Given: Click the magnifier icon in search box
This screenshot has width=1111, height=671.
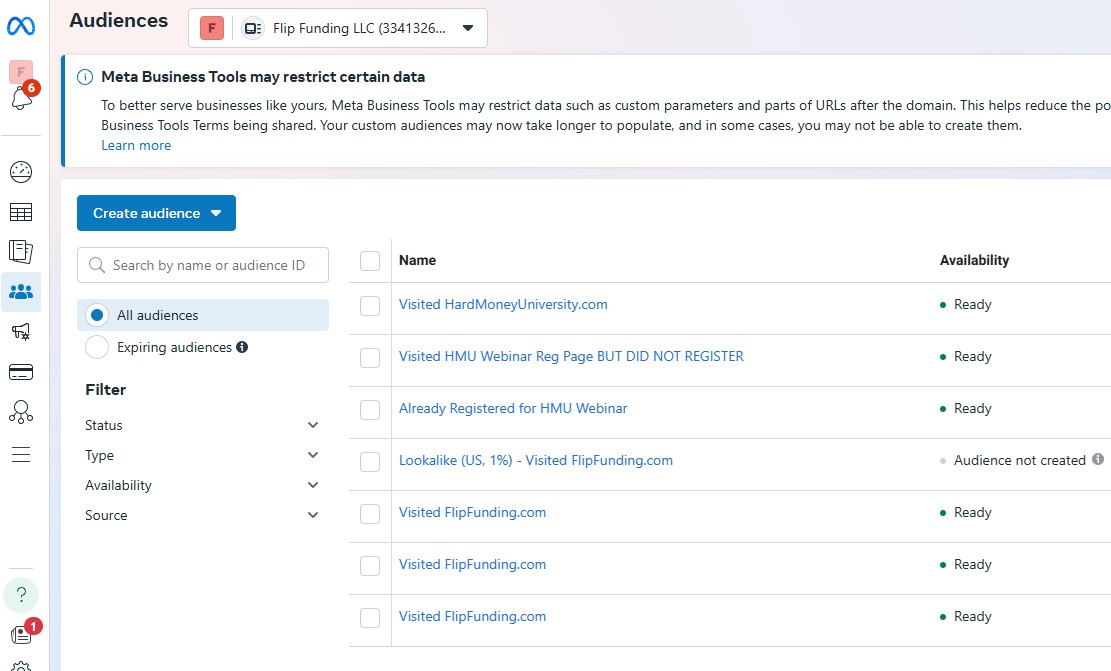Looking at the screenshot, I should point(96,265).
